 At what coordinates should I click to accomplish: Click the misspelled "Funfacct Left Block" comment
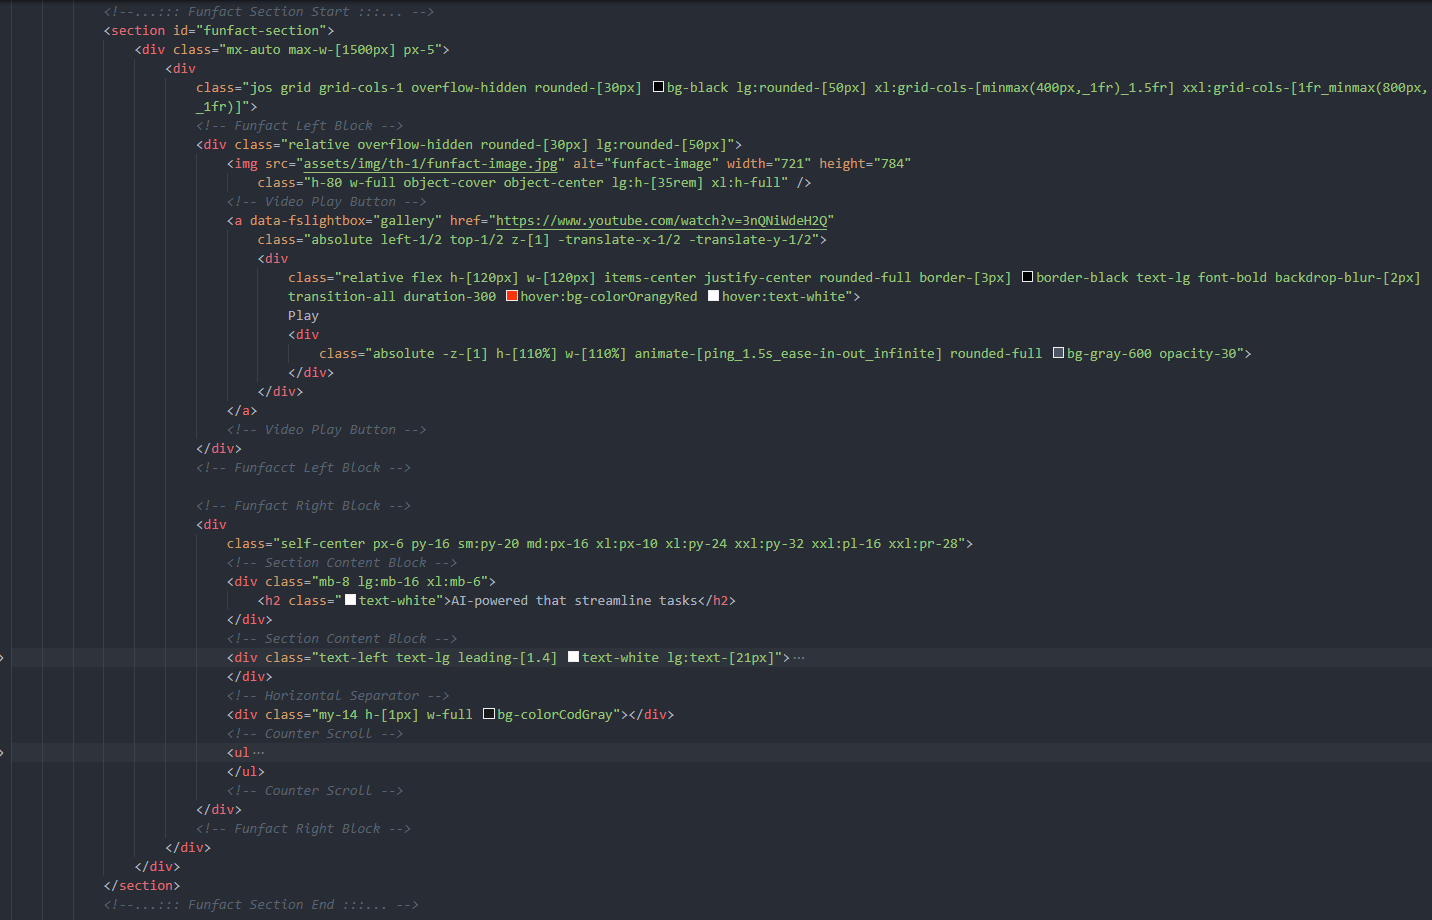click(303, 467)
